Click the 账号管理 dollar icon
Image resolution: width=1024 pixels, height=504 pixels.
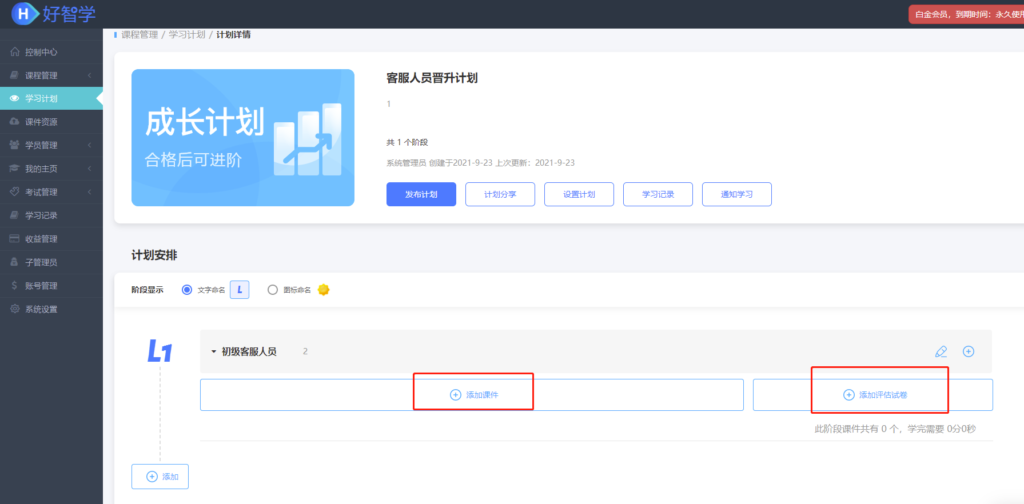point(14,286)
